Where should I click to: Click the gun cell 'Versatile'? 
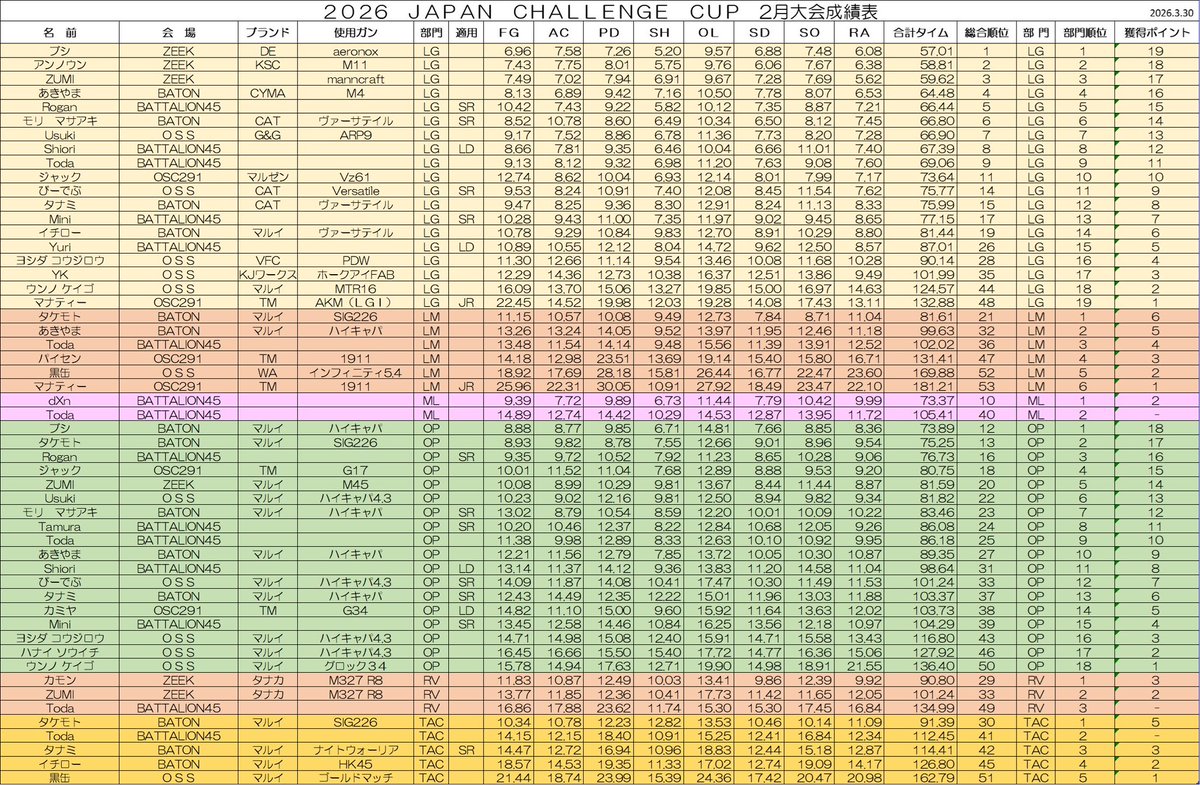[357, 189]
